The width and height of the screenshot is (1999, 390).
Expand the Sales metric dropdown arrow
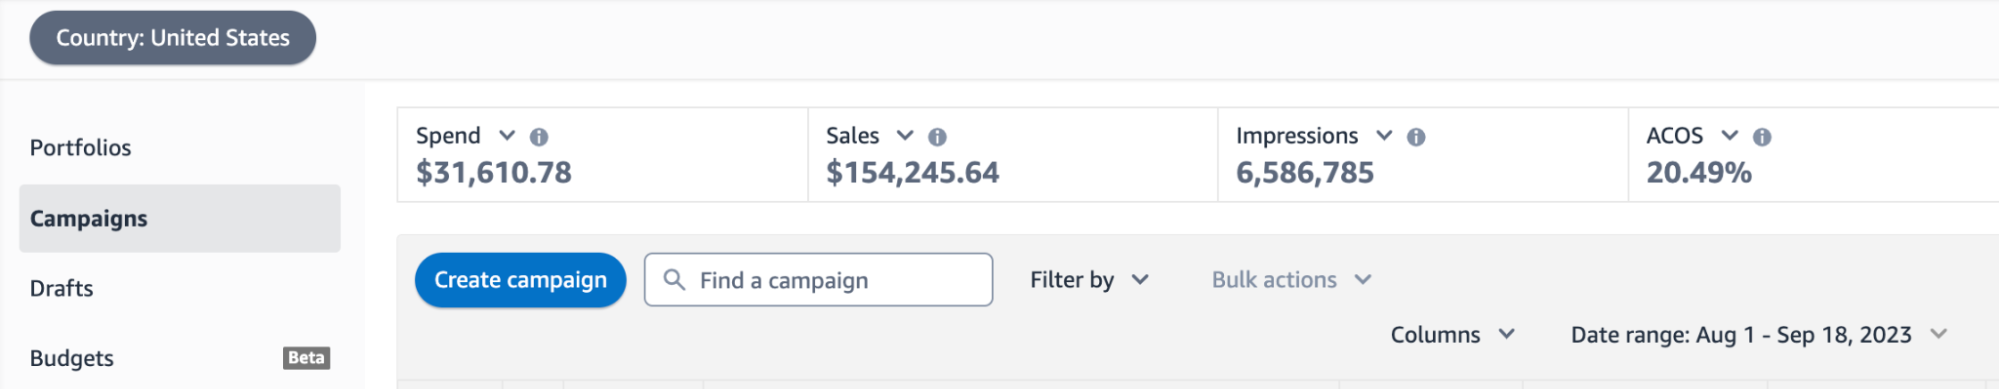pos(905,135)
